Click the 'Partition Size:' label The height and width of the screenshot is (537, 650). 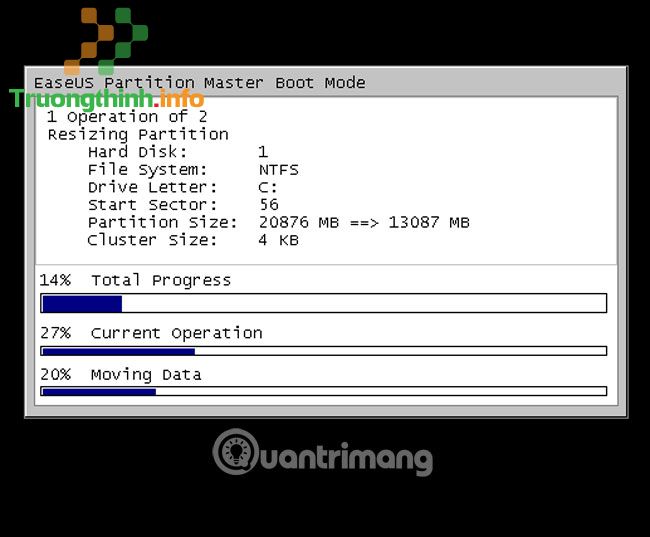(x=163, y=223)
